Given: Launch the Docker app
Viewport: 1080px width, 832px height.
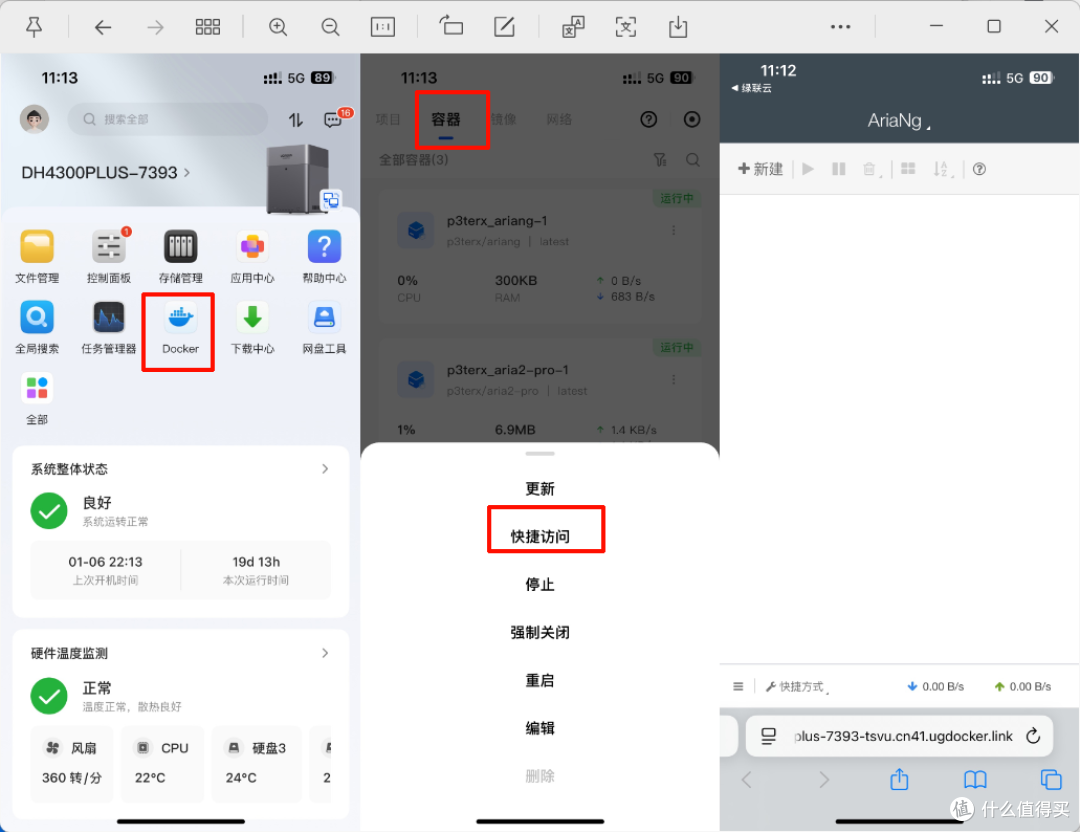Looking at the screenshot, I should coord(180,328).
